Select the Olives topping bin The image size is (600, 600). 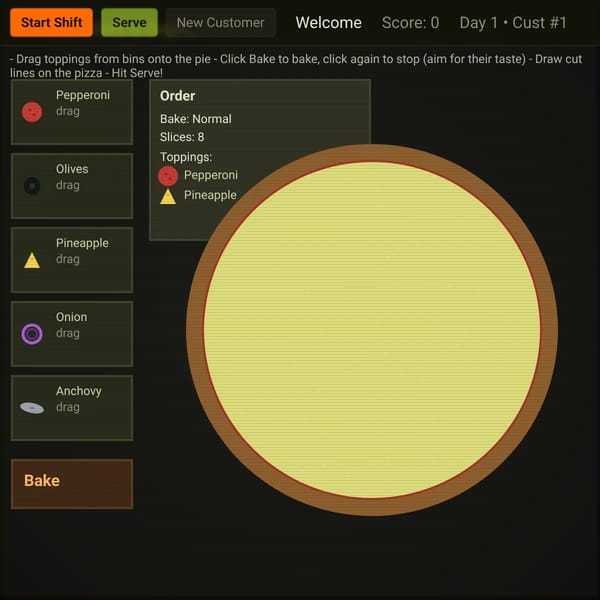point(72,186)
